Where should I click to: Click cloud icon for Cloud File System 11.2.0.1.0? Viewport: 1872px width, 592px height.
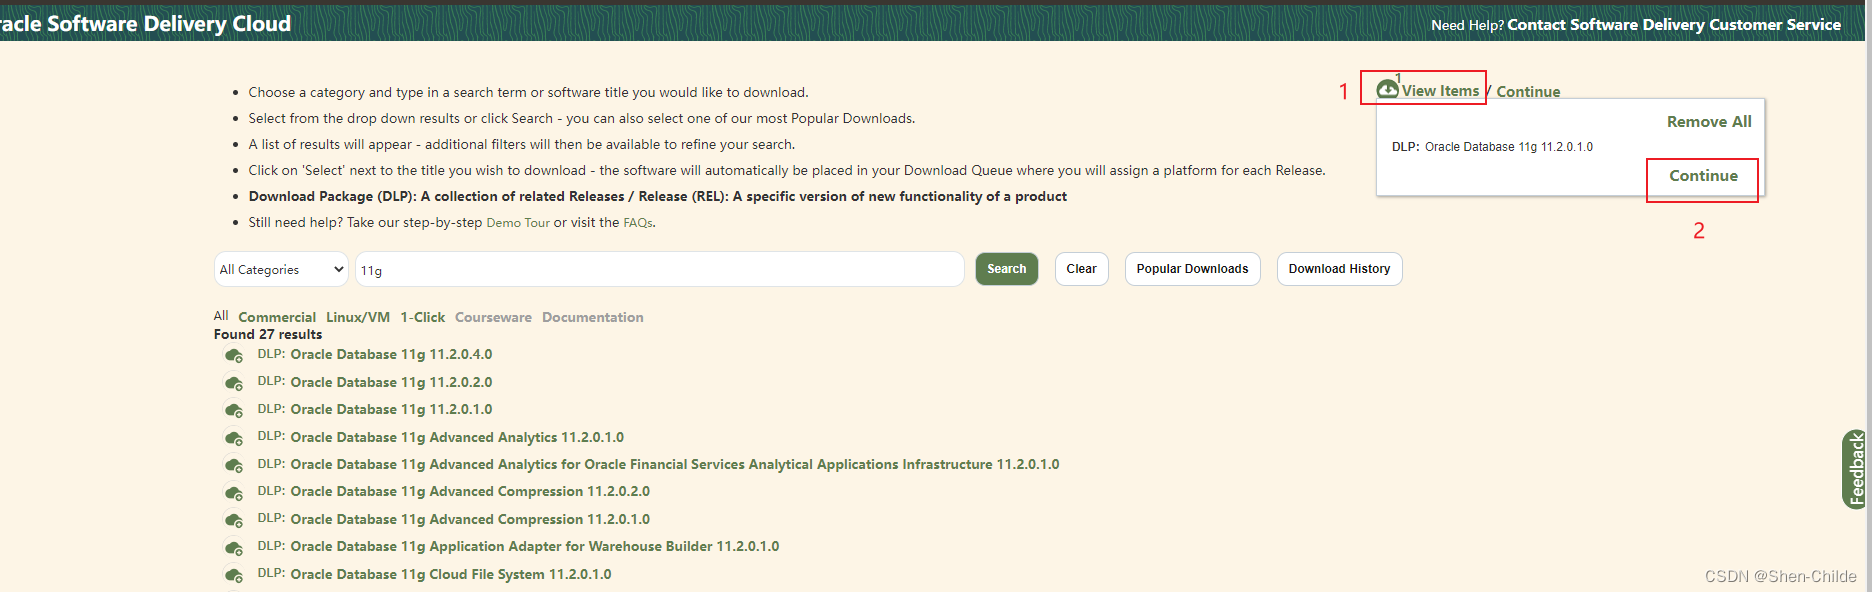click(x=234, y=575)
